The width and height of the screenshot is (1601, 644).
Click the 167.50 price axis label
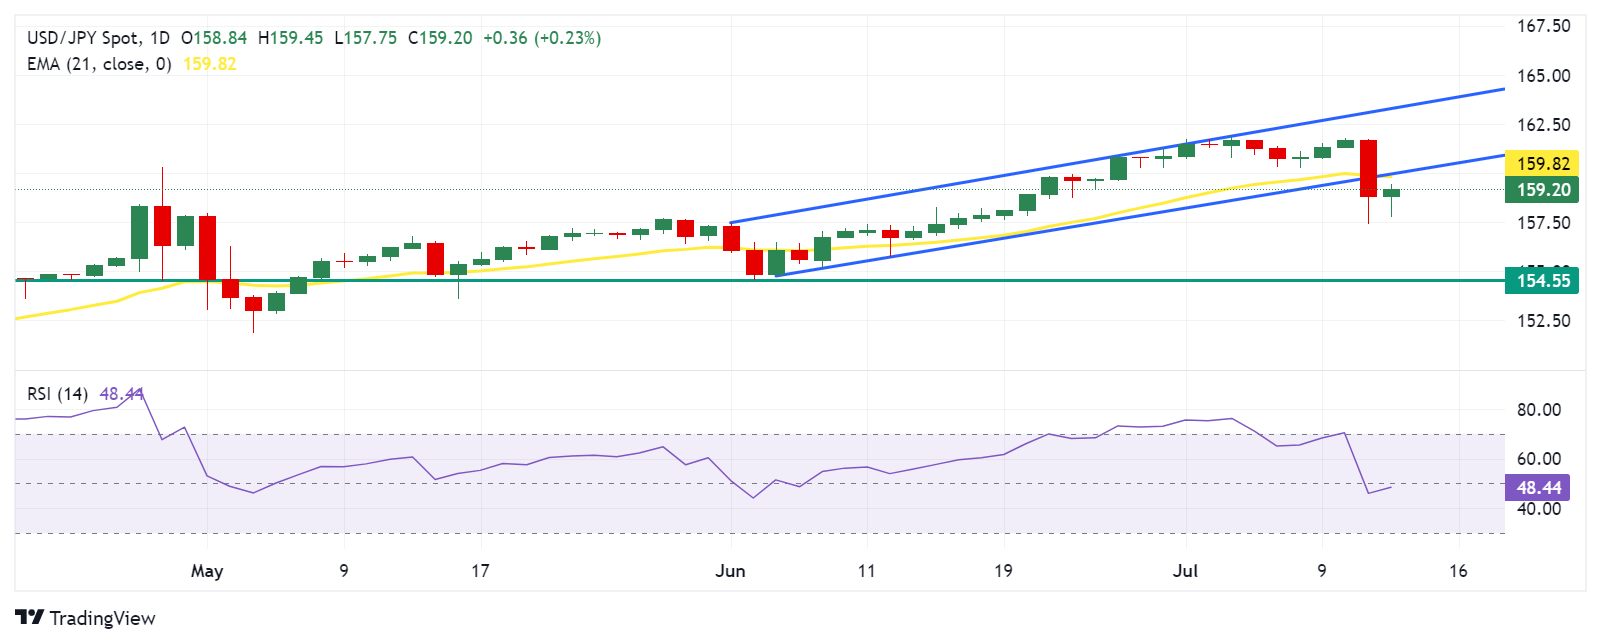(1543, 26)
